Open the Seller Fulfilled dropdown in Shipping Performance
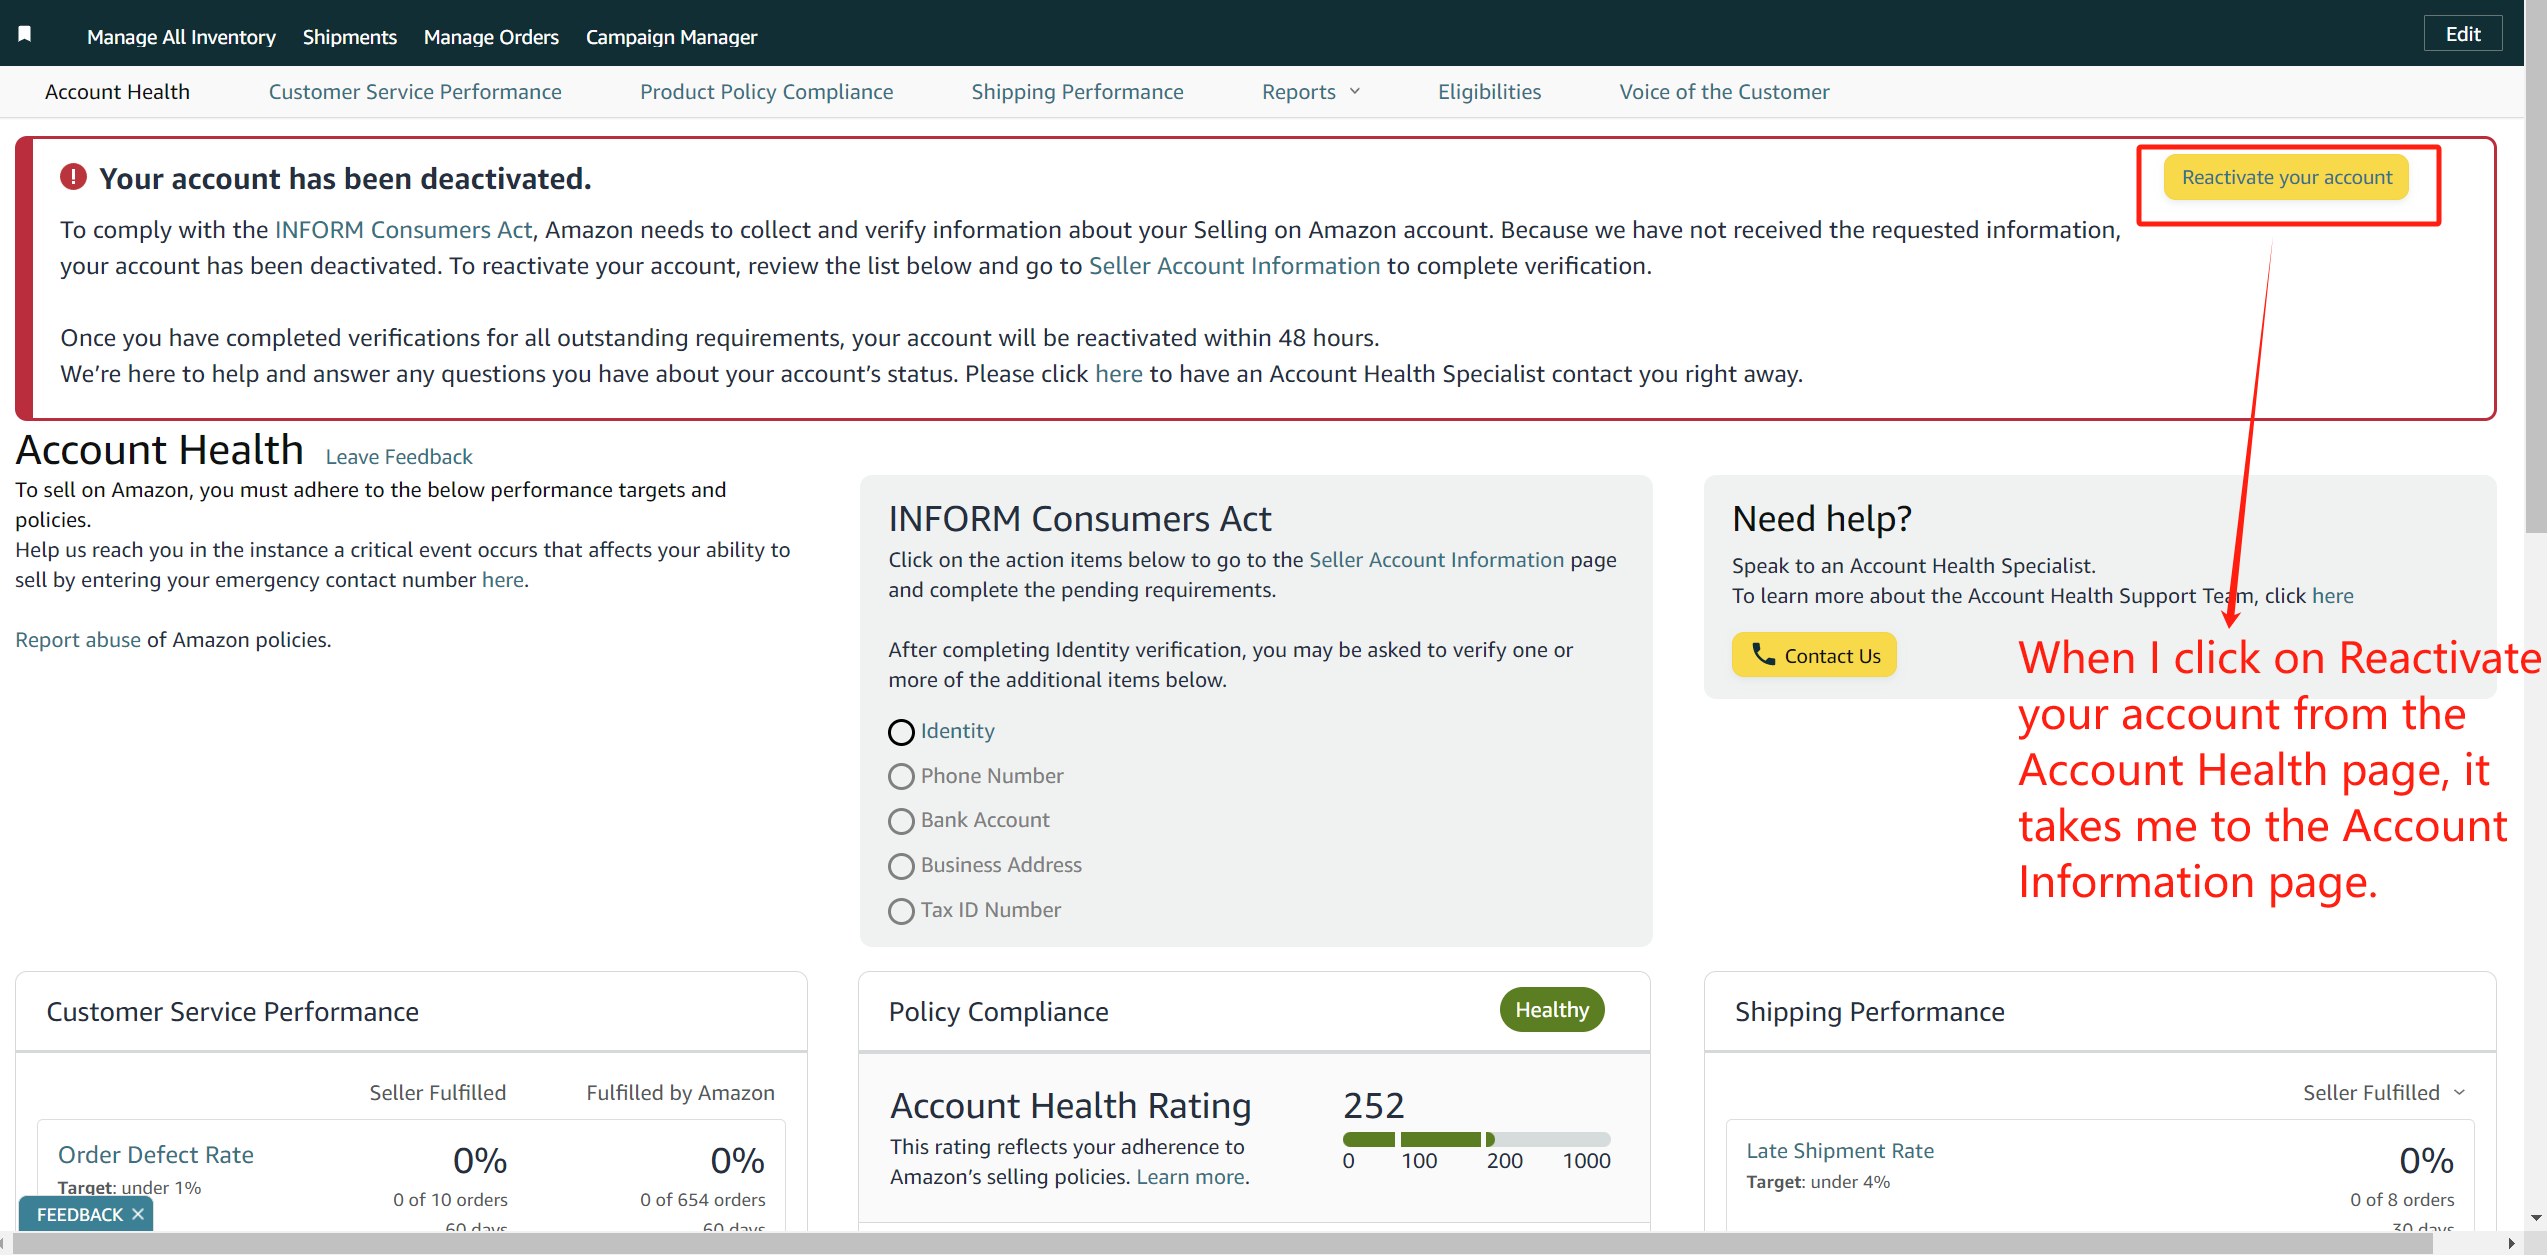This screenshot has height=1255, width=2547. [x=2384, y=1093]
